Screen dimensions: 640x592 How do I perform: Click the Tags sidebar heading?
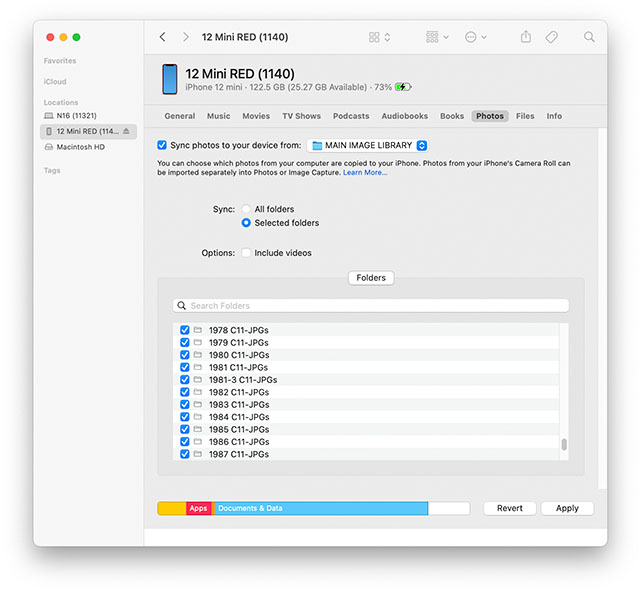coord(52,171)
